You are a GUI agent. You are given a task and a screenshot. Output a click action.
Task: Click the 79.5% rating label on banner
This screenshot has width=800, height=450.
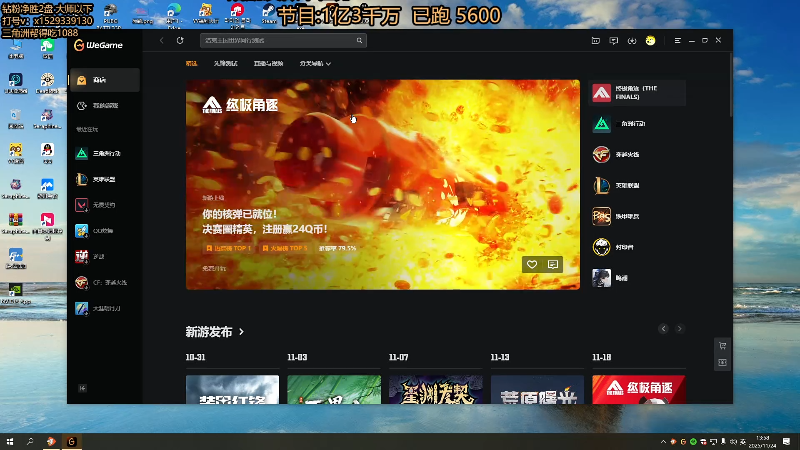(x=337, y=248)
